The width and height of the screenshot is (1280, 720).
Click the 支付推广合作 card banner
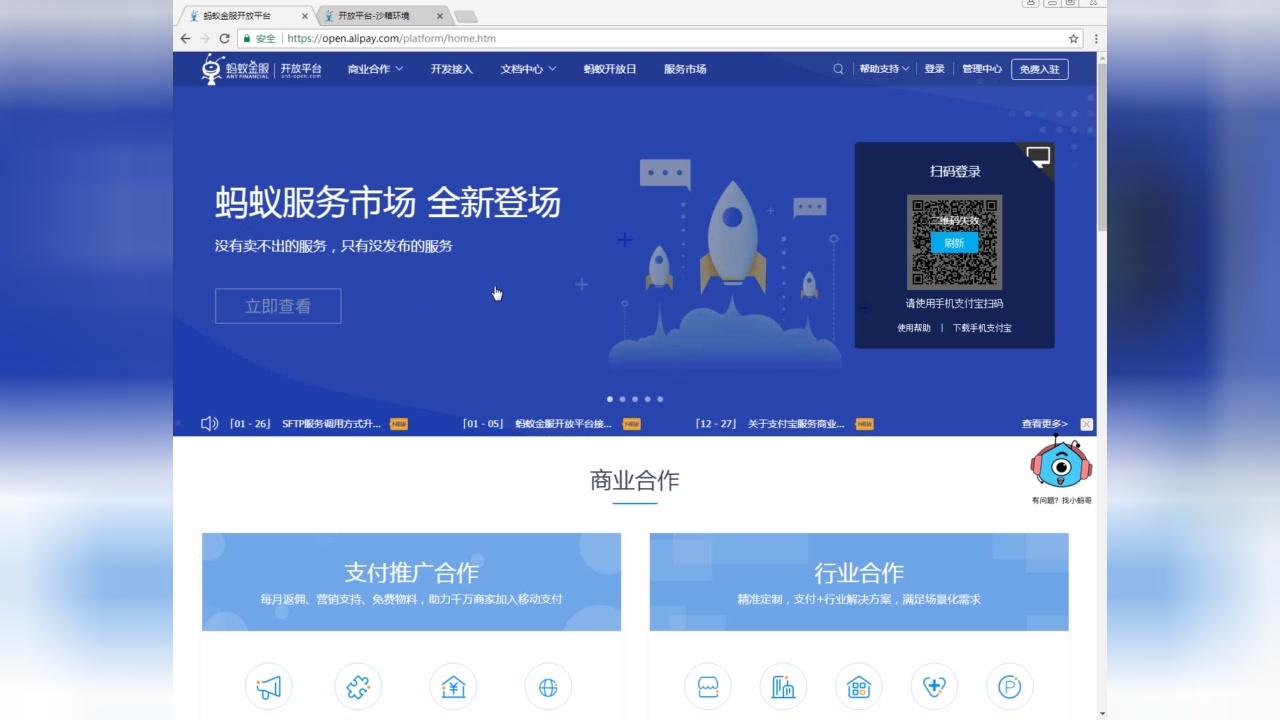point(411,582)
